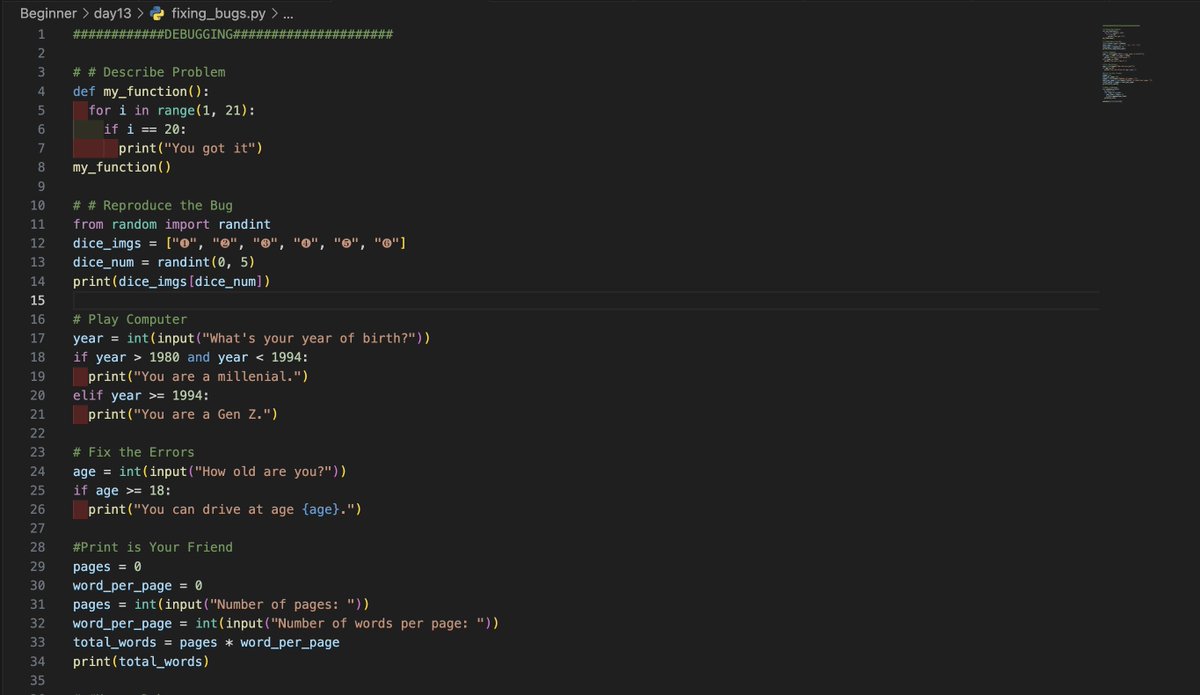
Task: Click print("You are a millenial.") line
Action: [x=198, y=376]
